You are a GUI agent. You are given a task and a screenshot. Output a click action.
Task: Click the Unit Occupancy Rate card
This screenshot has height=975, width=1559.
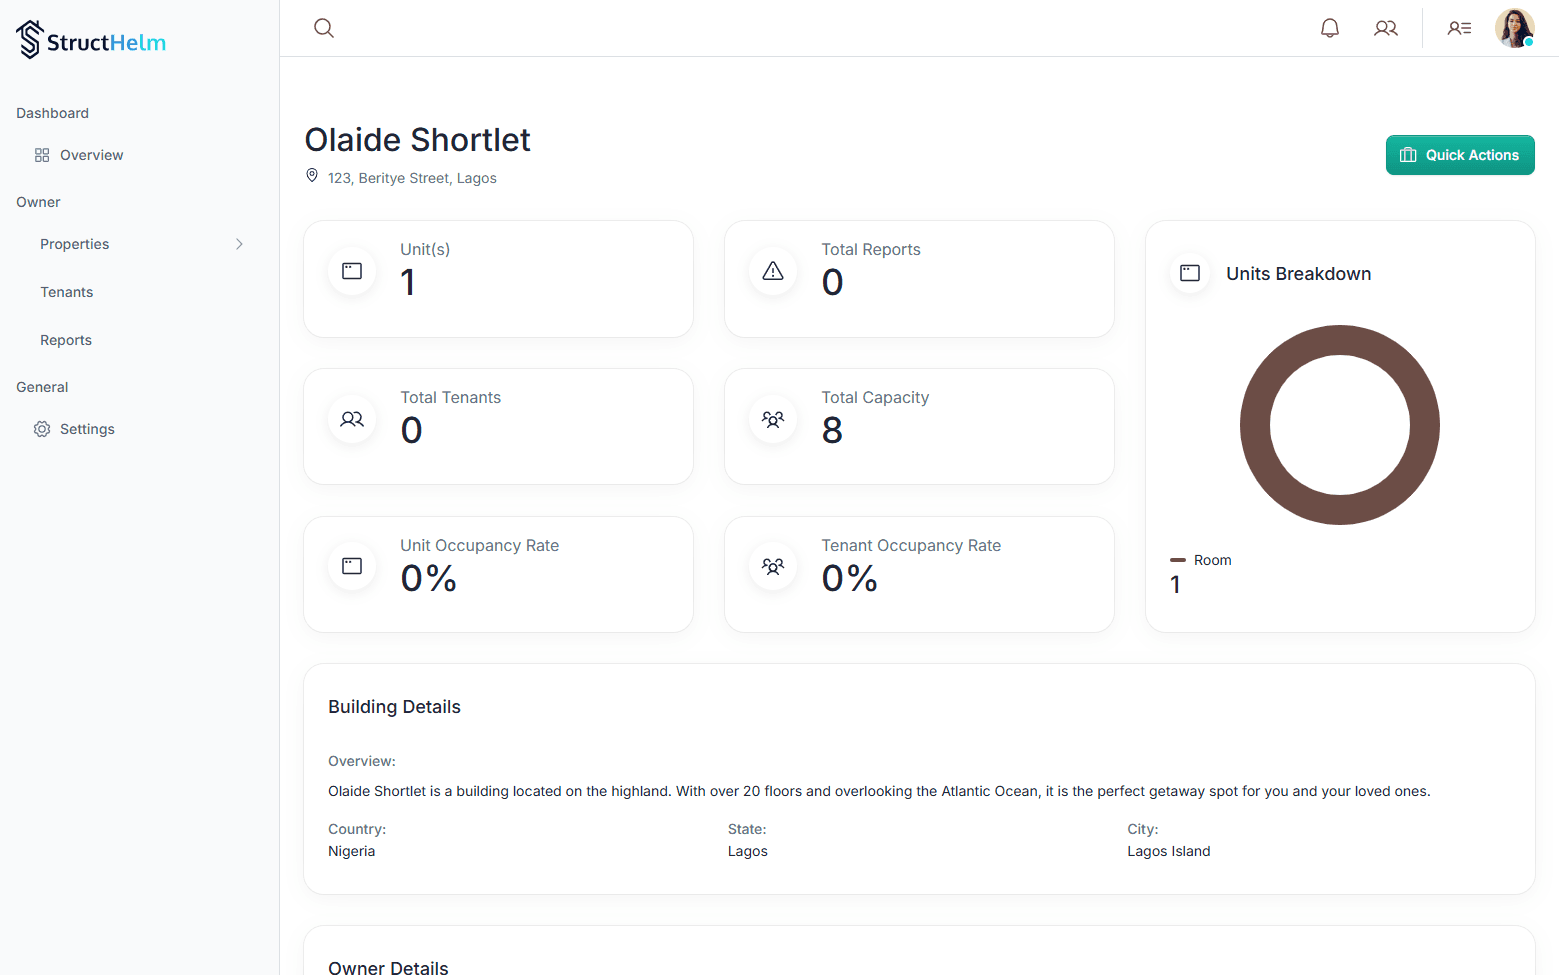pos(498,574)
